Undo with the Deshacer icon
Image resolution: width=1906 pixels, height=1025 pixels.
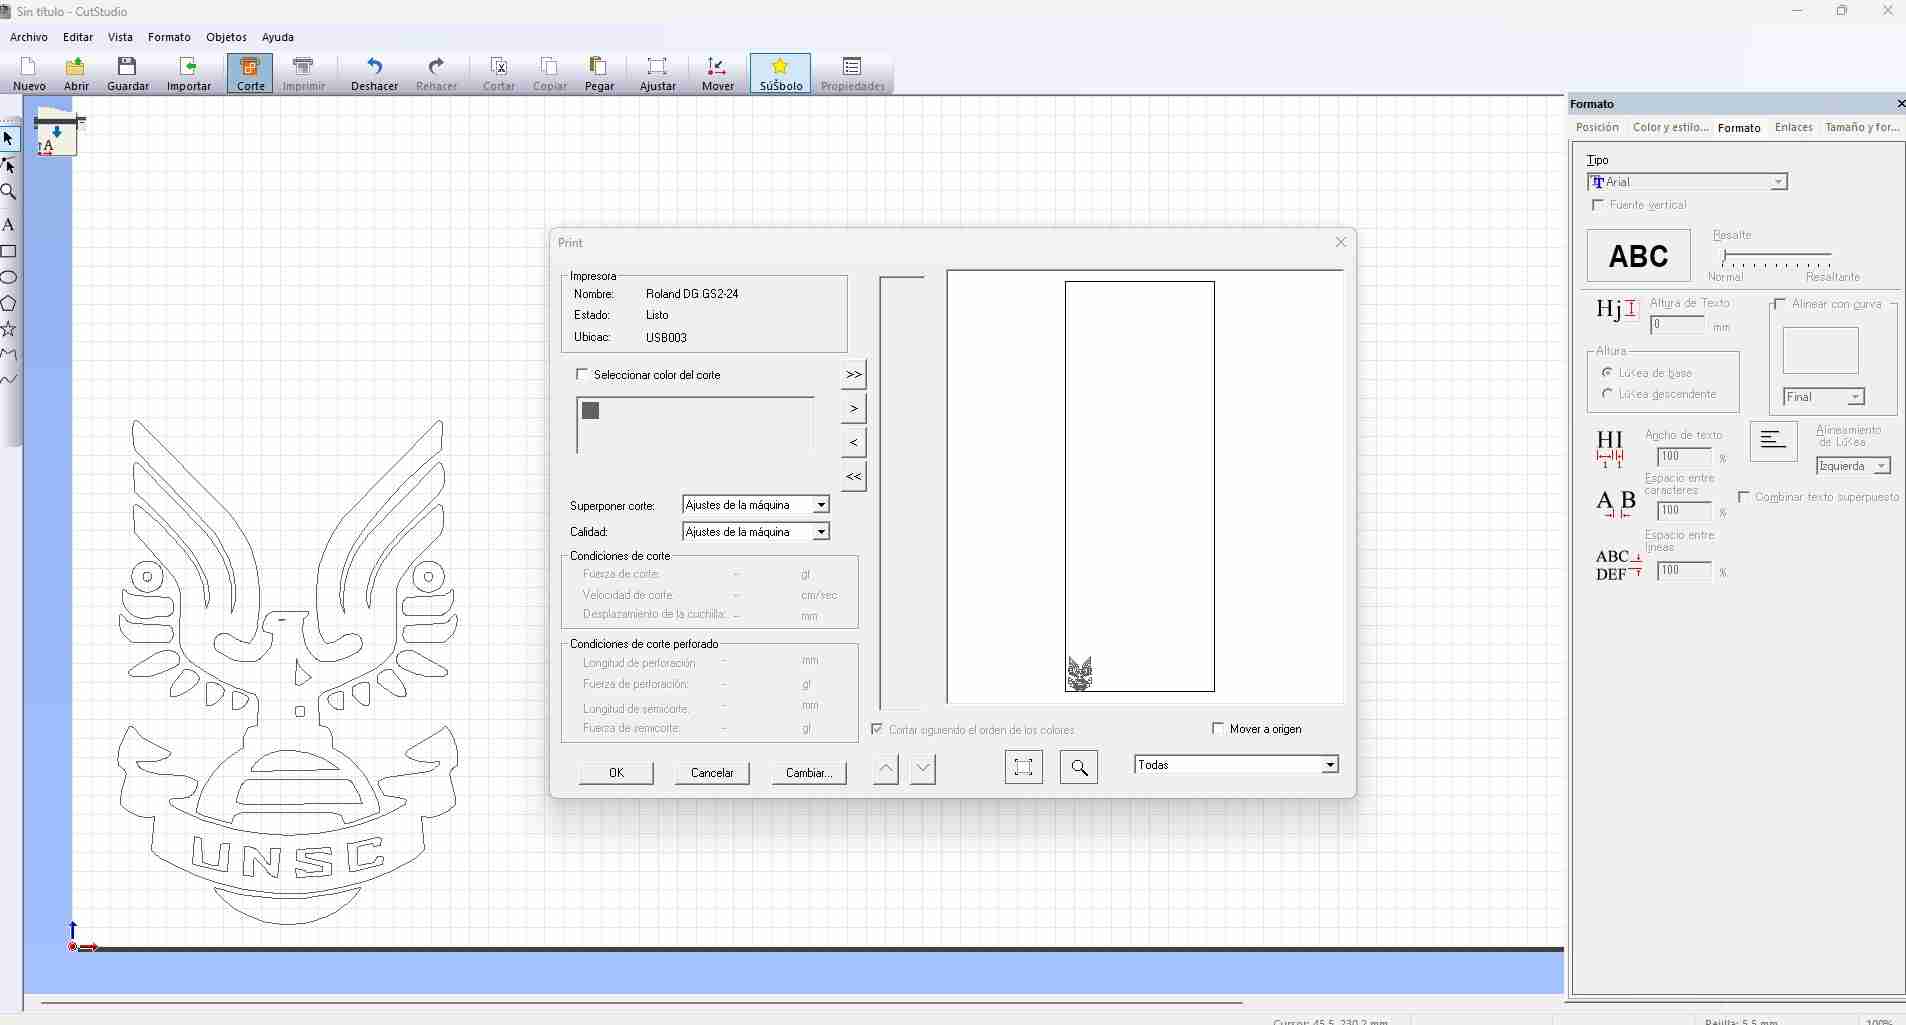click(374, 74)
